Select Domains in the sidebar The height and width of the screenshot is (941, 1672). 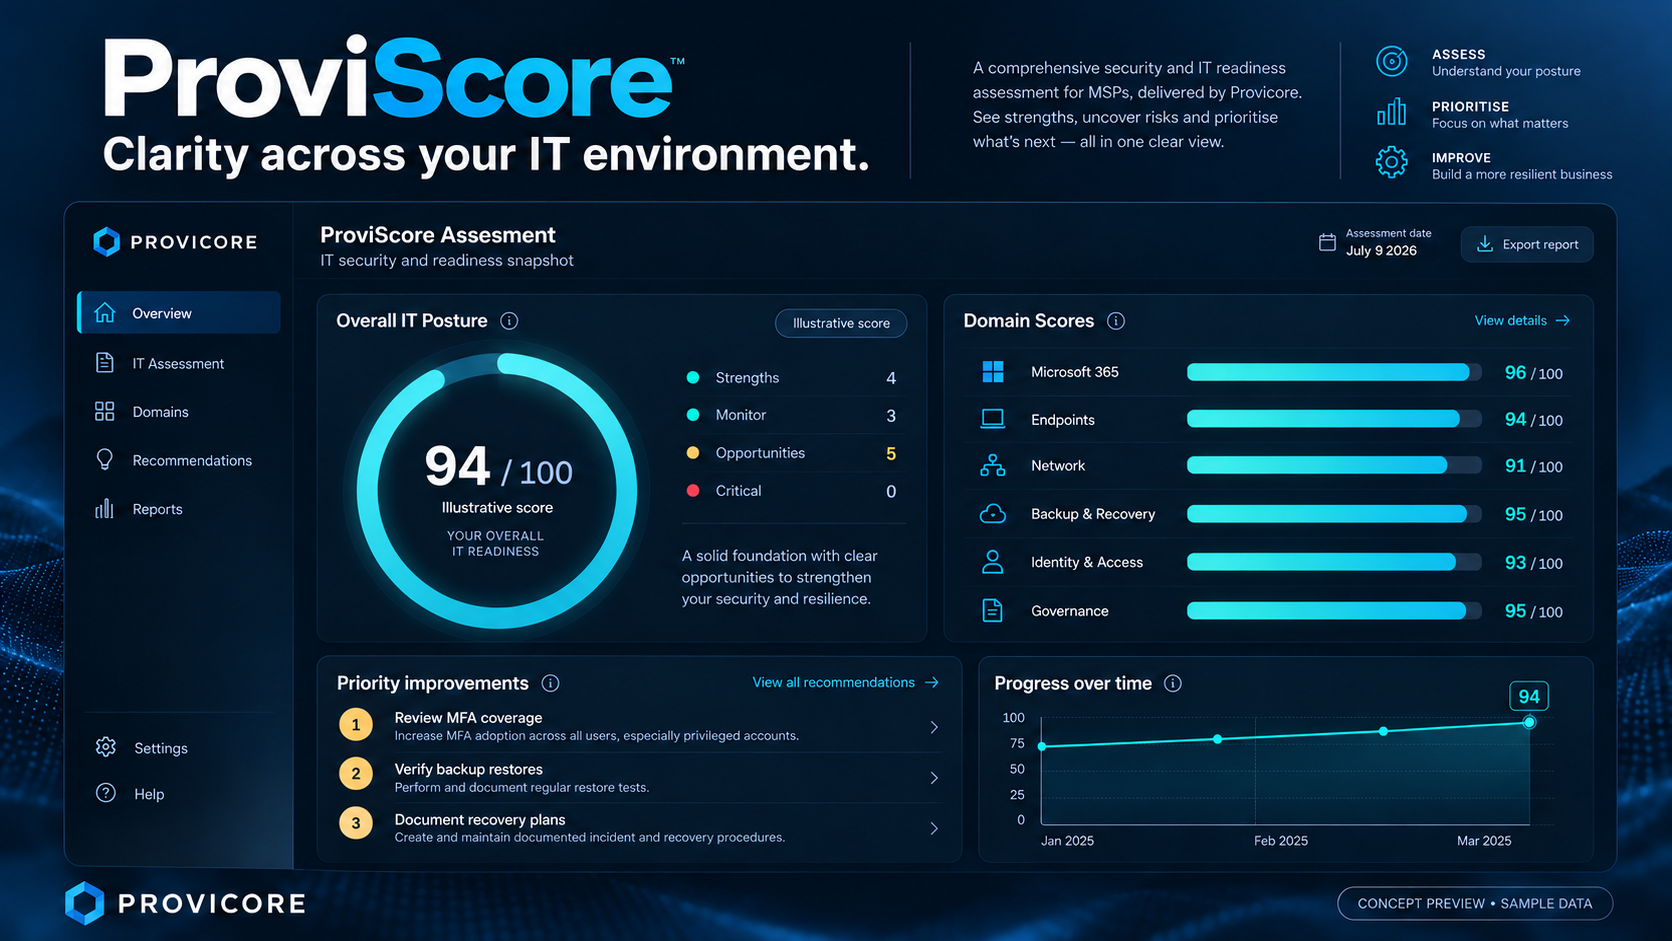(160, 412)
